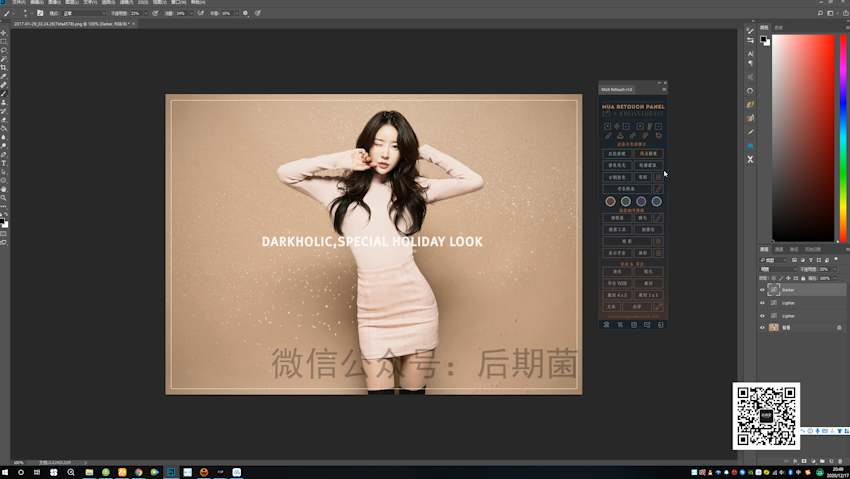Open the brush flow dropdown arrow
Viewport: 850px width, 479px height.
coord(191,13)
